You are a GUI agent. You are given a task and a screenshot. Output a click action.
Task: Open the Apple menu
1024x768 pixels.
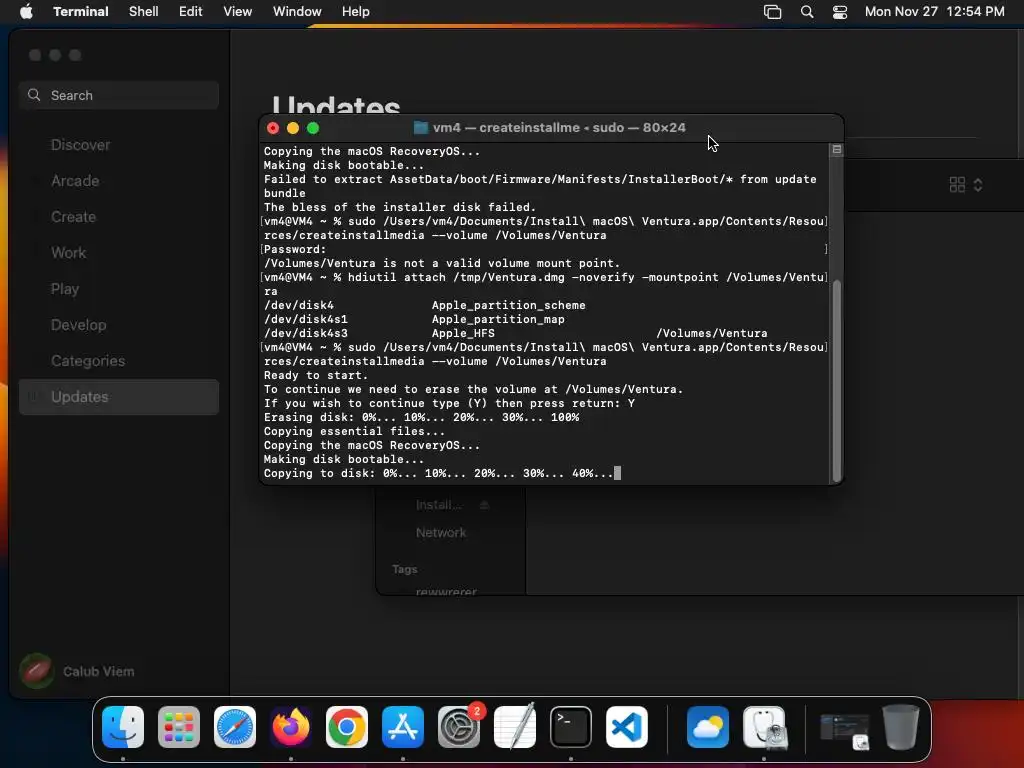(x=26, y=11)
